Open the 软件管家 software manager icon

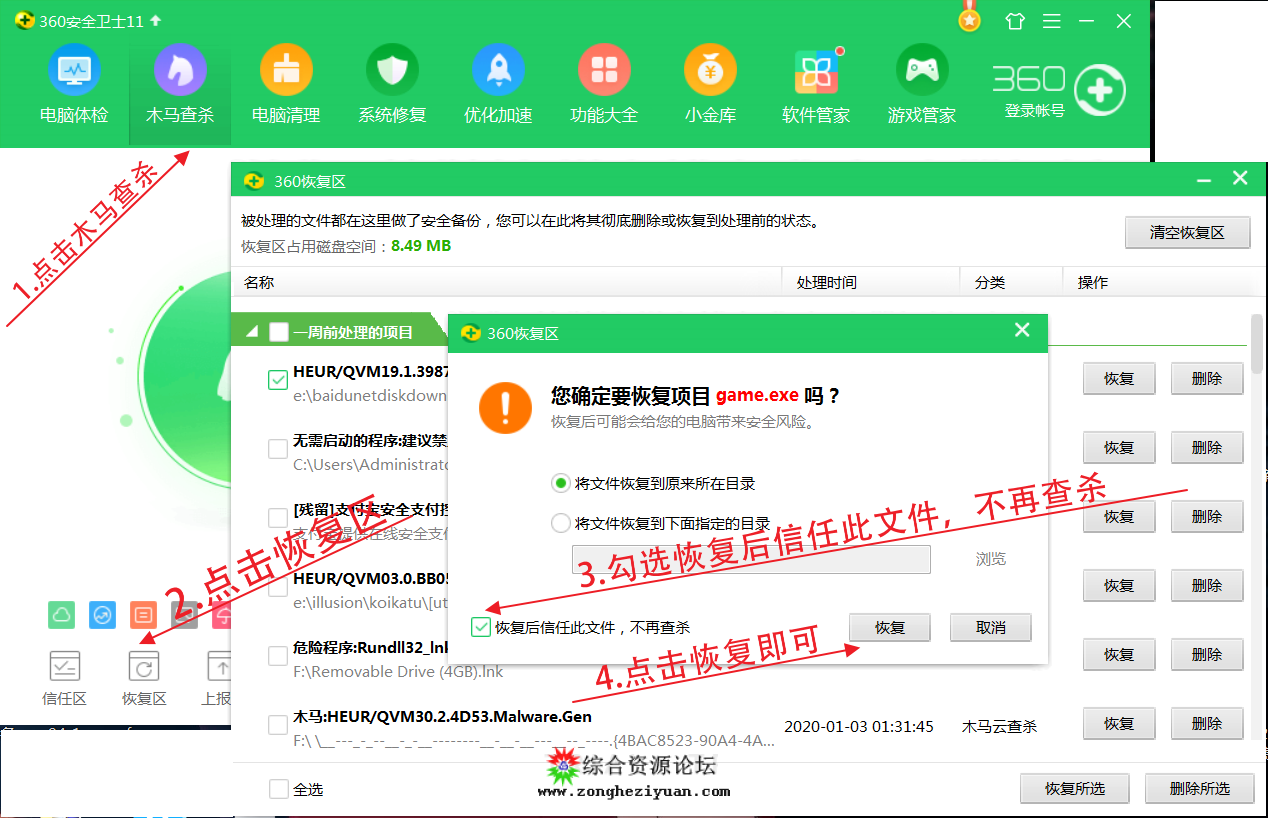click(x=816, y=70)
